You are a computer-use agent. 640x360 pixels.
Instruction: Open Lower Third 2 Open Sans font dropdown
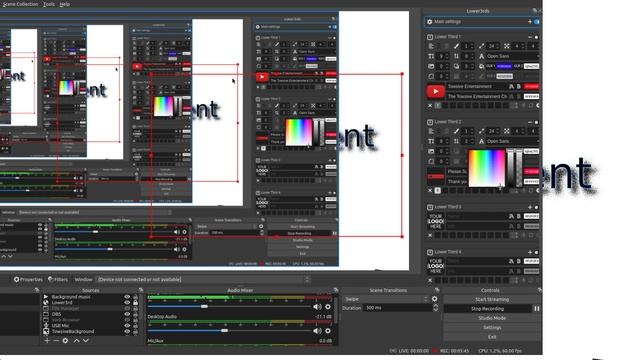(x=512, y=141)
